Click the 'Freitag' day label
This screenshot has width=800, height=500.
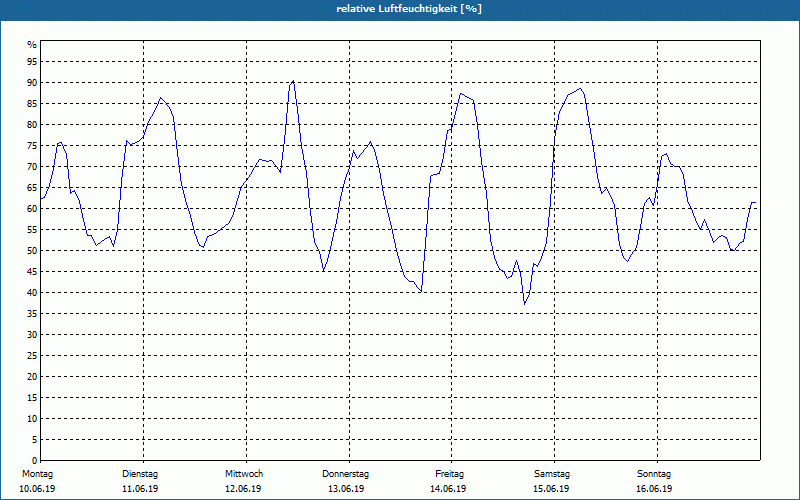click(449, 474)
